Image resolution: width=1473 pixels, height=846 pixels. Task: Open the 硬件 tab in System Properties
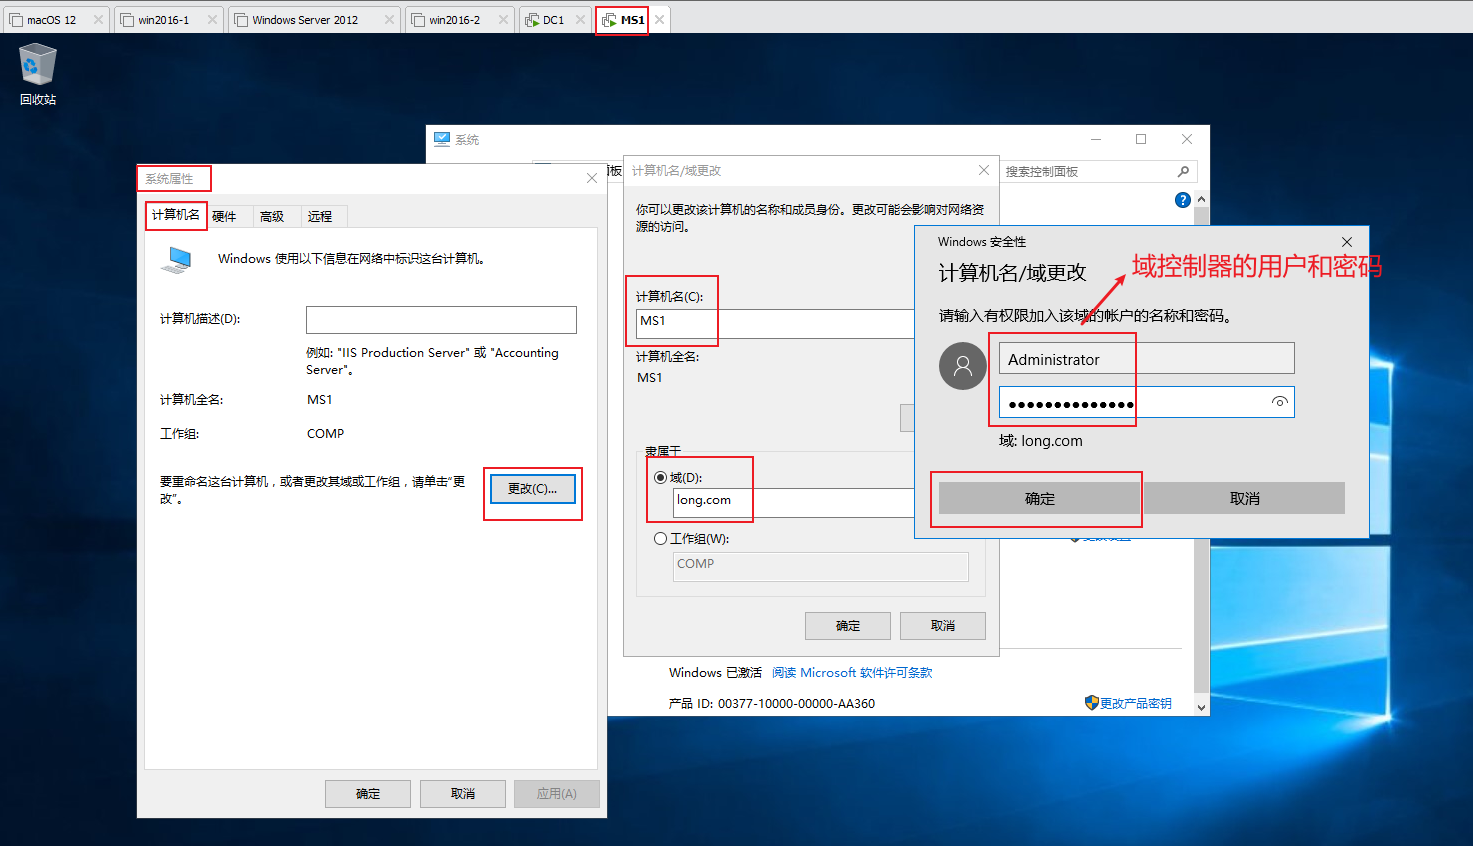[224, 216]
